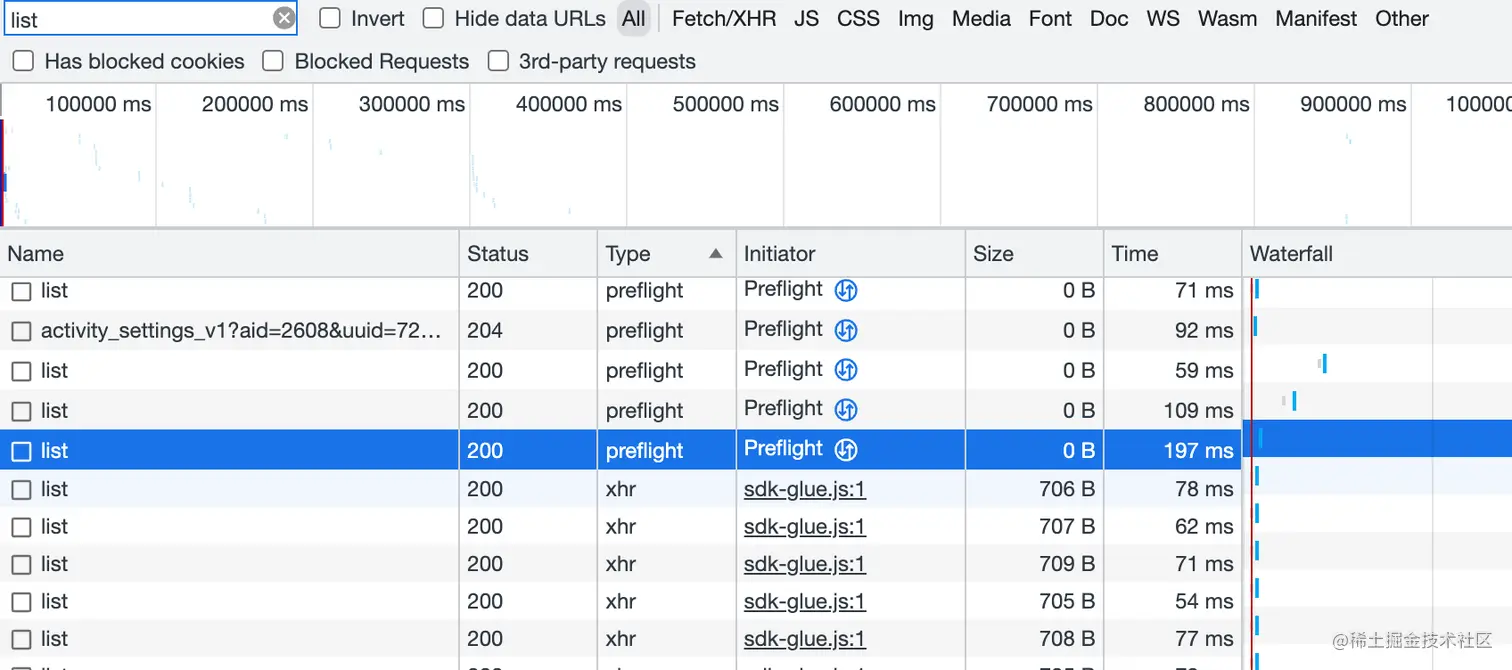1512x670 pixels.
Task: Click preflight icon in the 197 ms row
Action: [846, 450]
